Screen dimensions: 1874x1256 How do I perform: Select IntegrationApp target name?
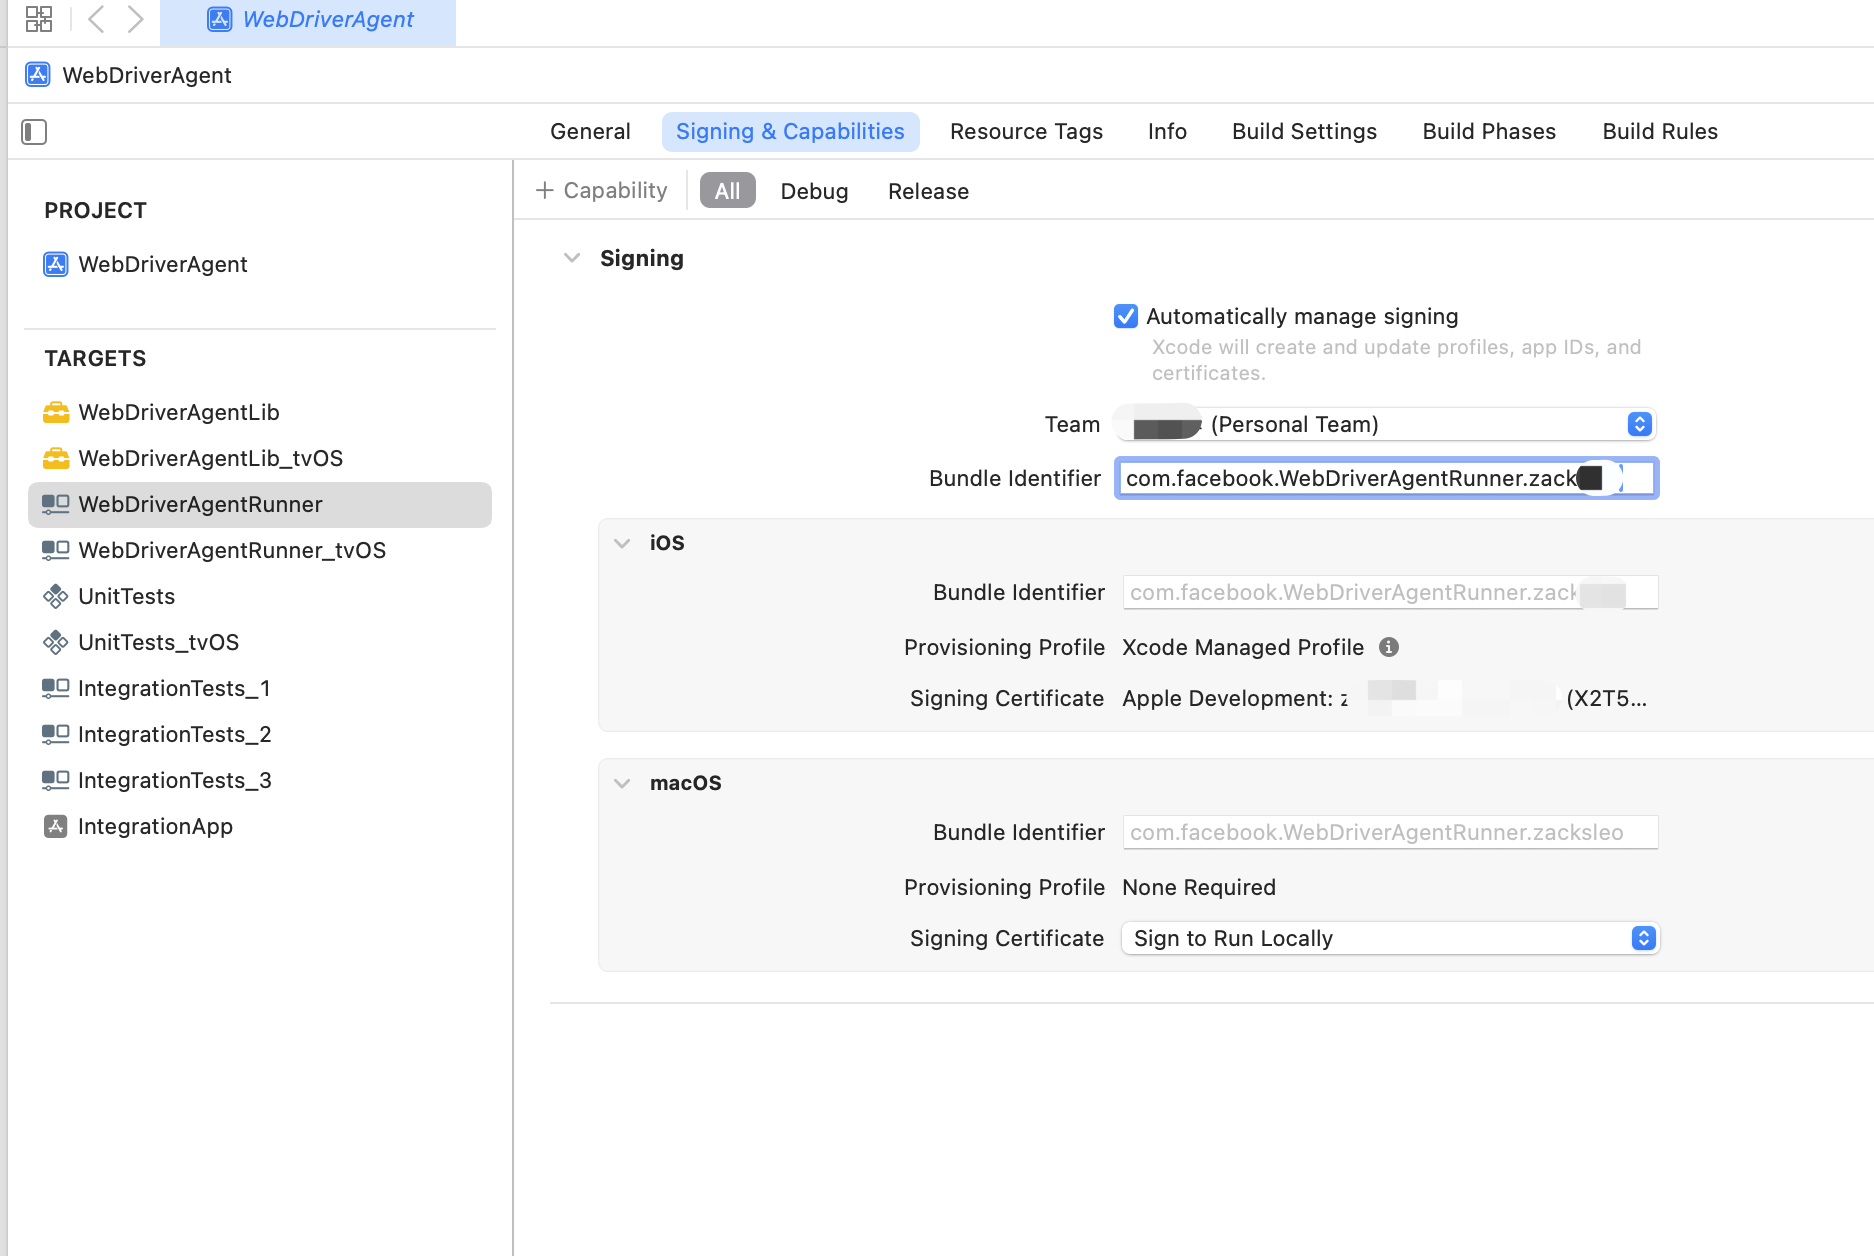[156, 826]
